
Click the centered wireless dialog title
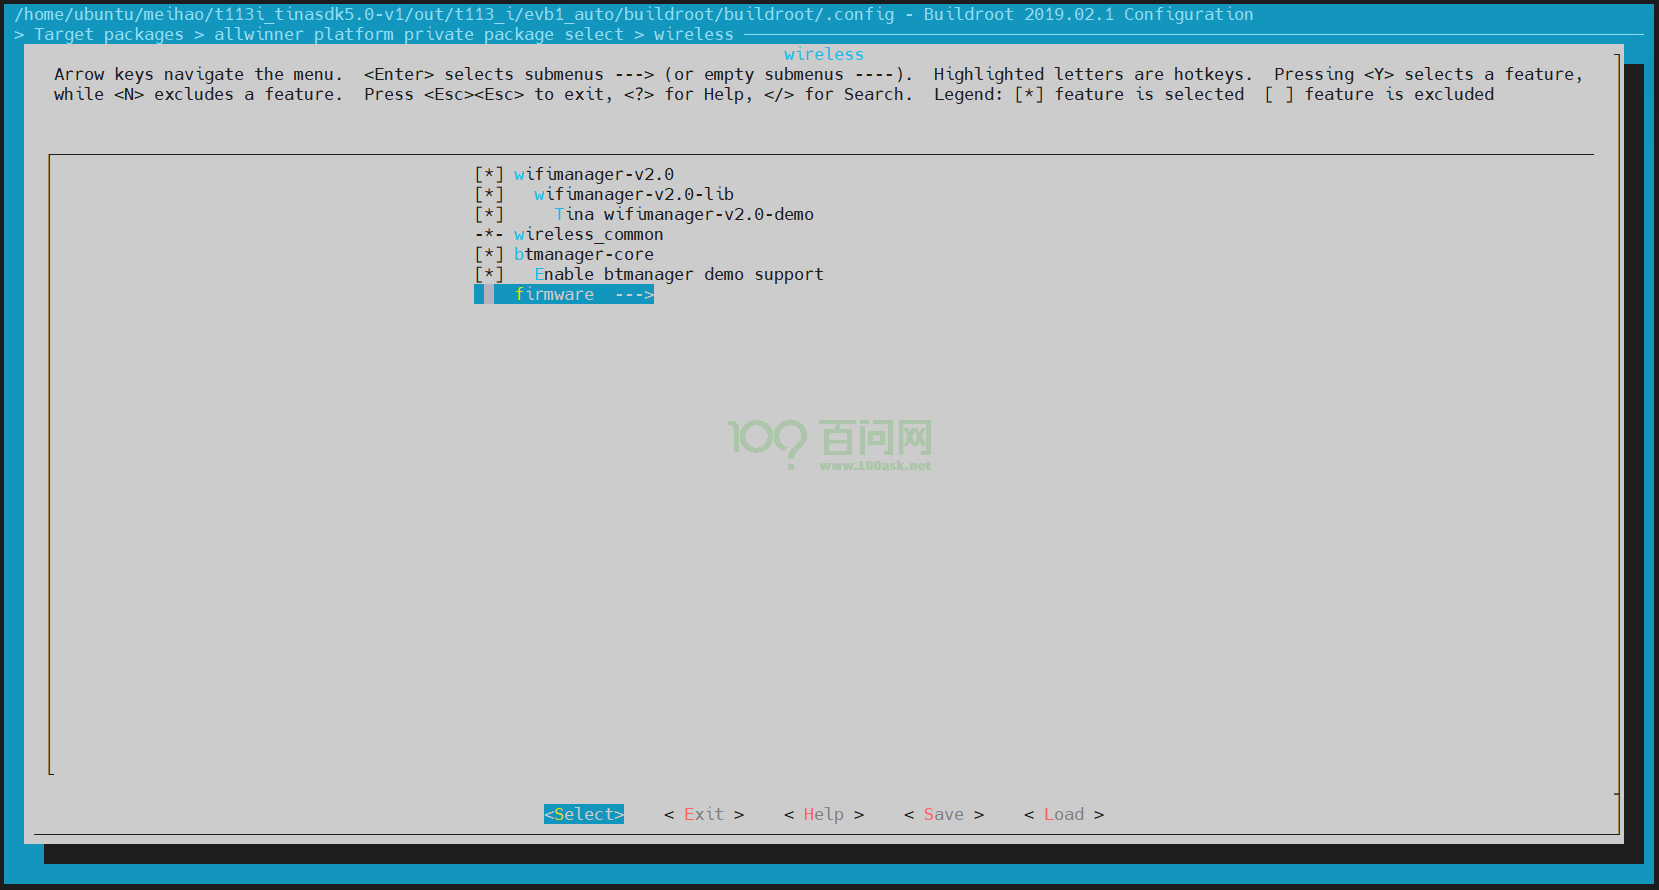point(823,55)
